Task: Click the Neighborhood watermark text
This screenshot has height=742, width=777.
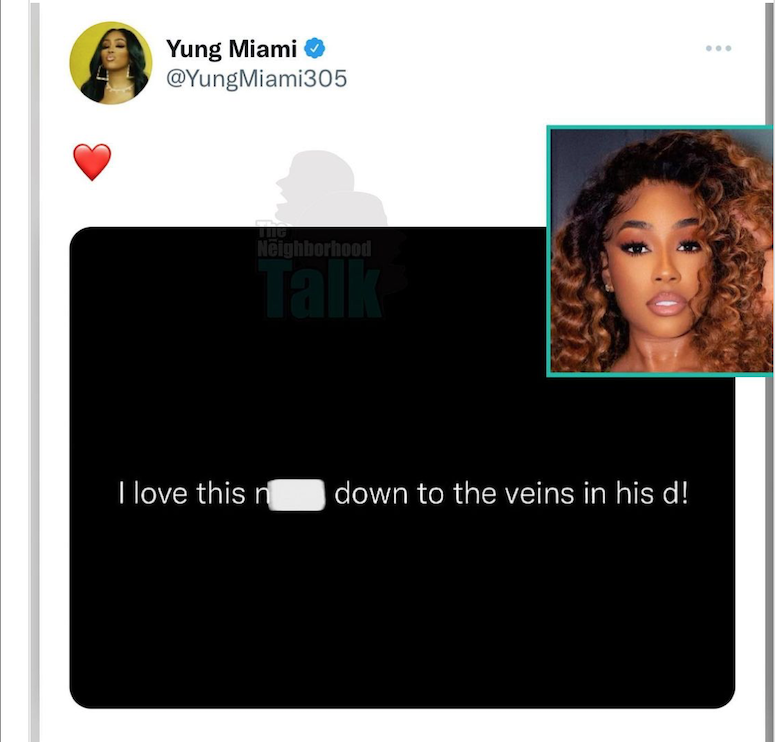Action: click(314, 248)
